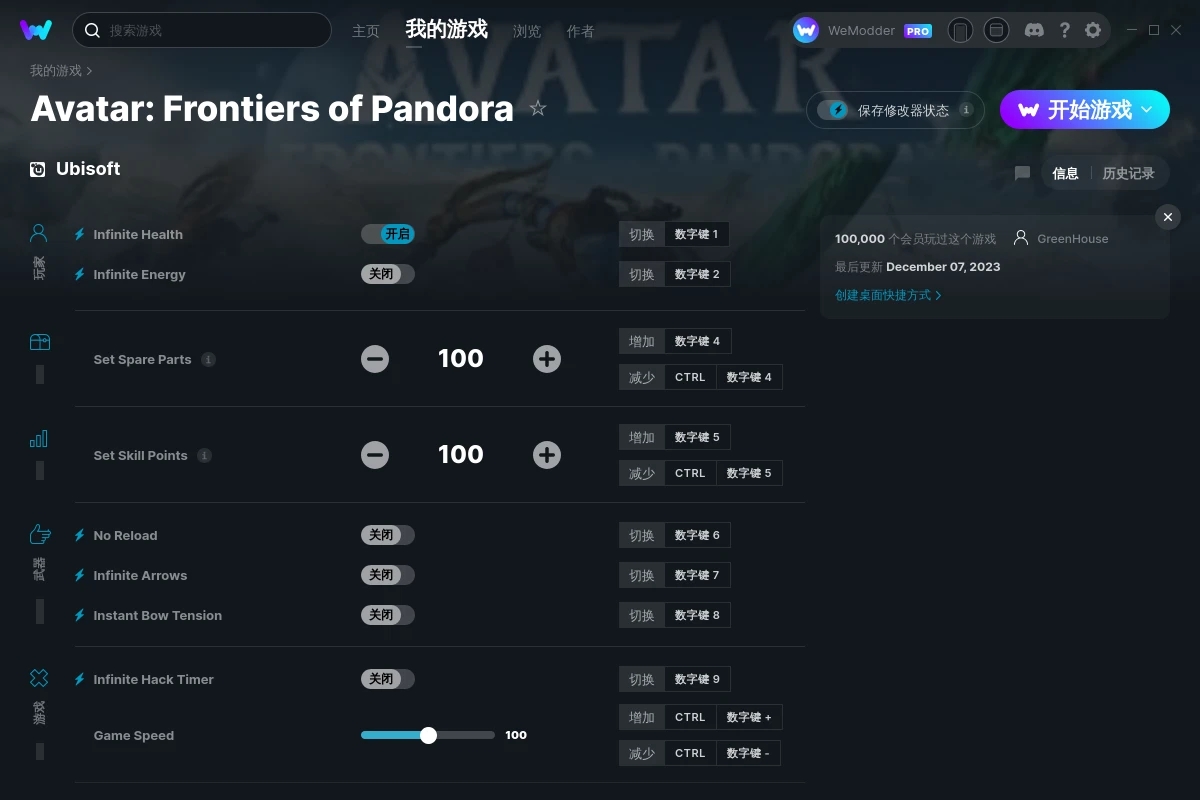Toggle Infinite Health off
The width and height of the screenshot is (1200, 800).
(388, 234)
